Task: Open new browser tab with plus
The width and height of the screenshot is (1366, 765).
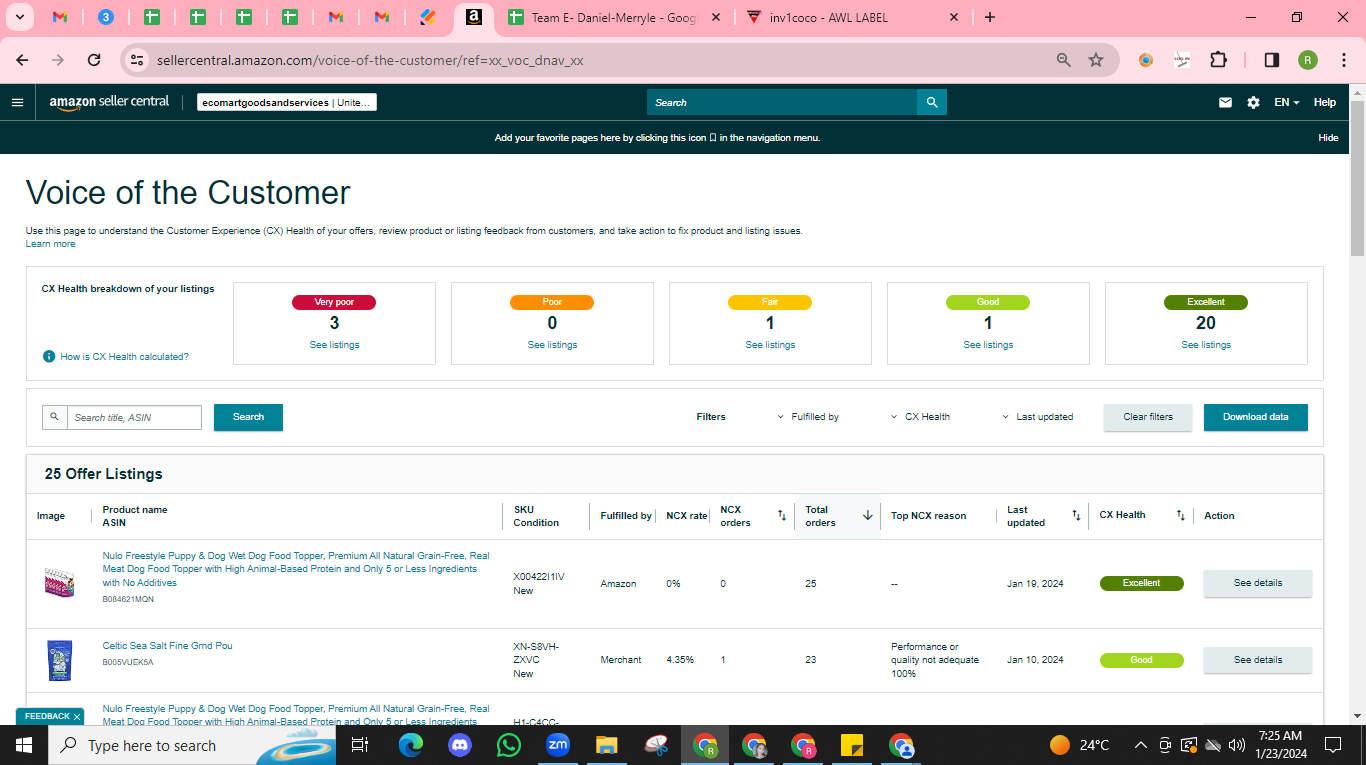Action: pyautogui.click(x=990, y=17)
